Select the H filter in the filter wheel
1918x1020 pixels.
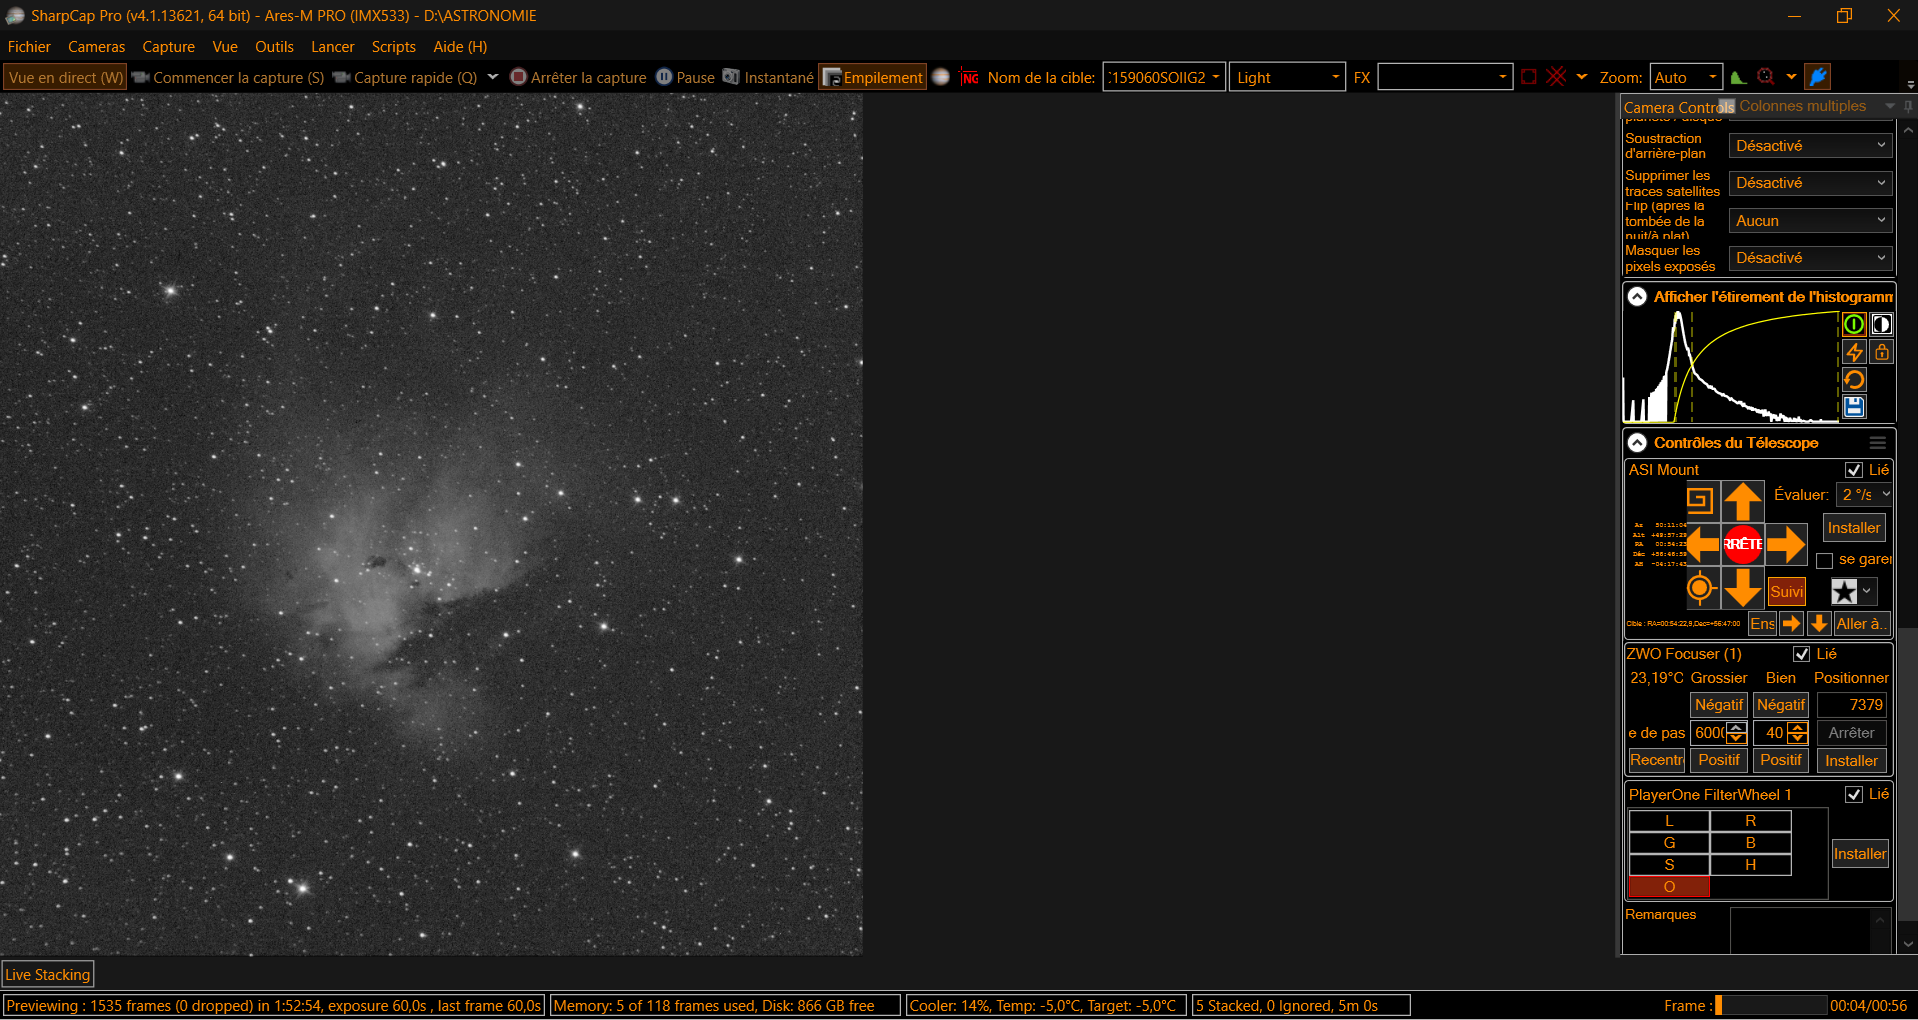coord(1750,865)
